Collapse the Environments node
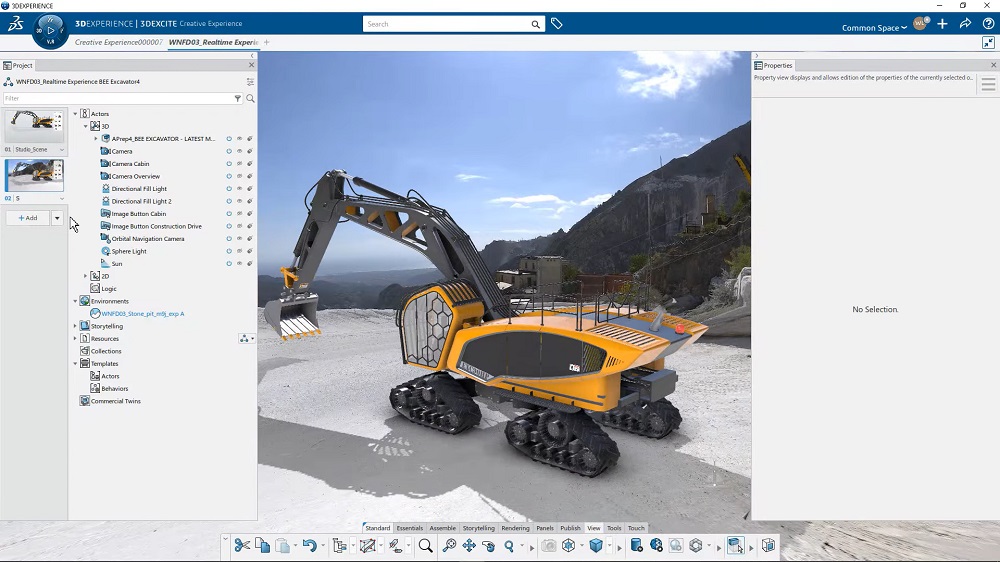This screenshot has width=1000, height=562. 75,301
